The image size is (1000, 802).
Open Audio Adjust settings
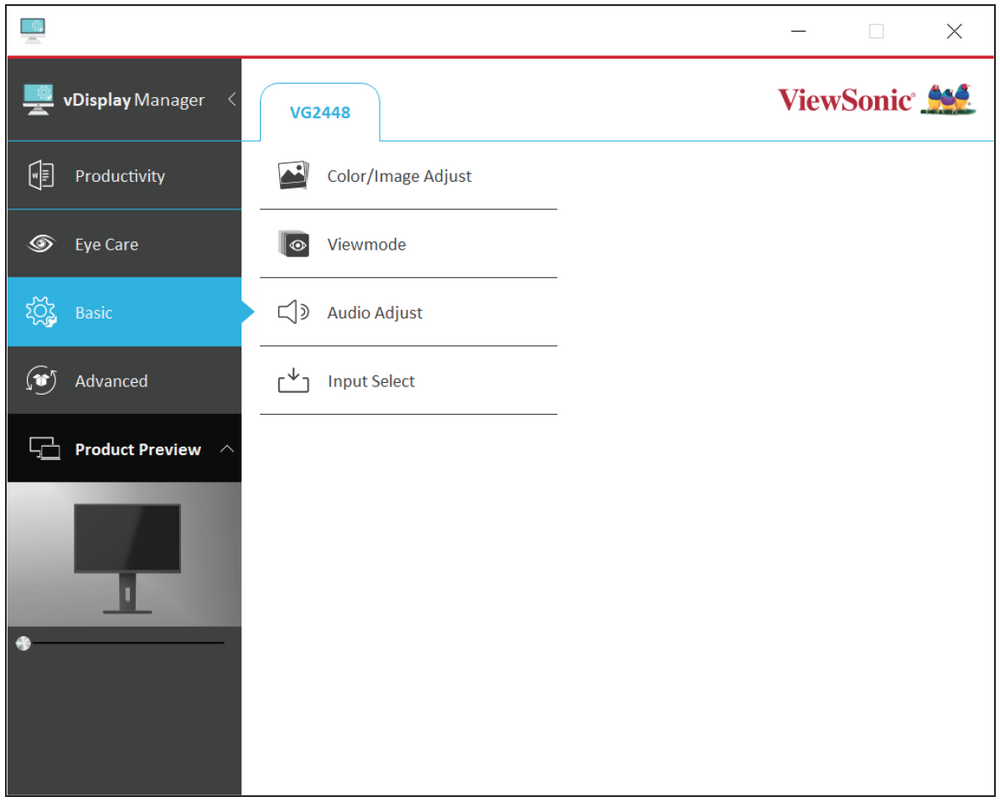tap(408, 312)
